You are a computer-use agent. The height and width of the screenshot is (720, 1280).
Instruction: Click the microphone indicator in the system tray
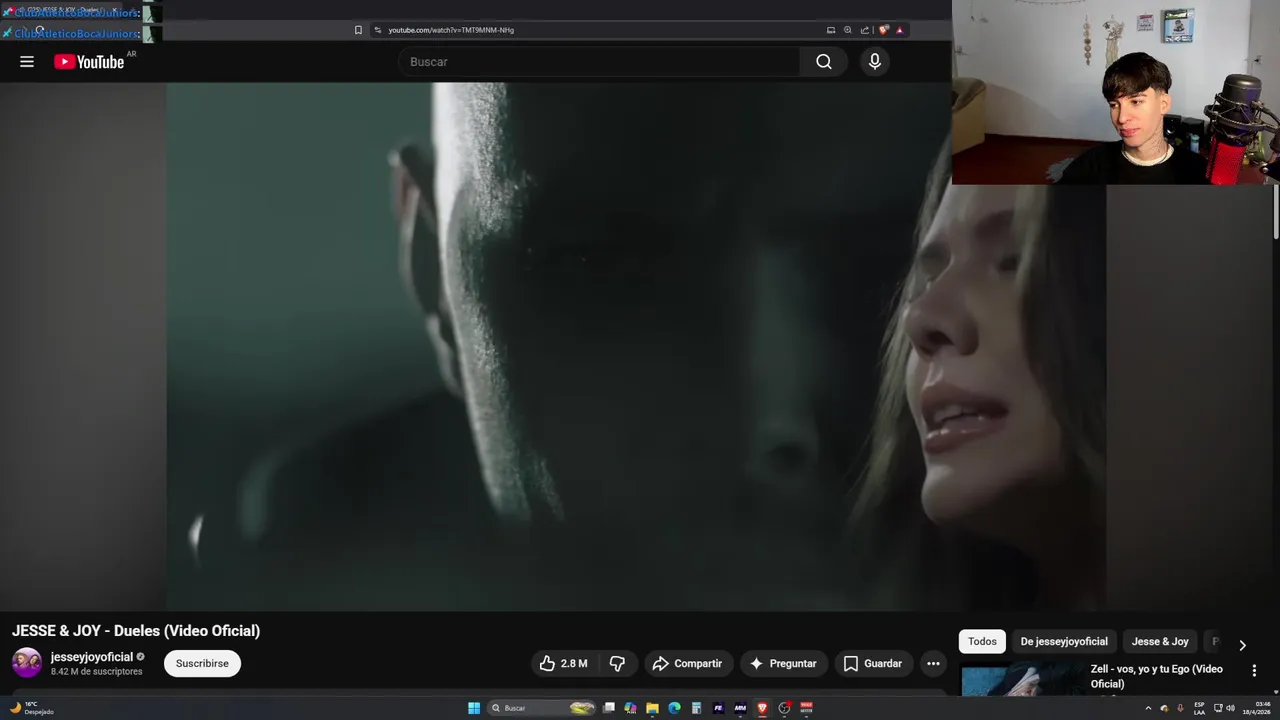click(x=1180, y=708)
